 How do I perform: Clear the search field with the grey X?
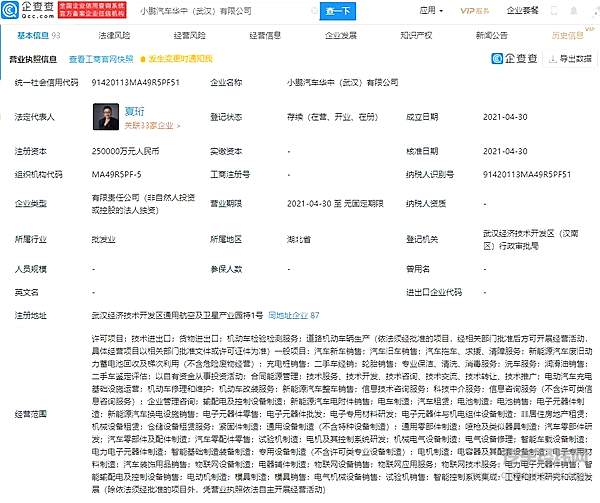click(314, 11)
